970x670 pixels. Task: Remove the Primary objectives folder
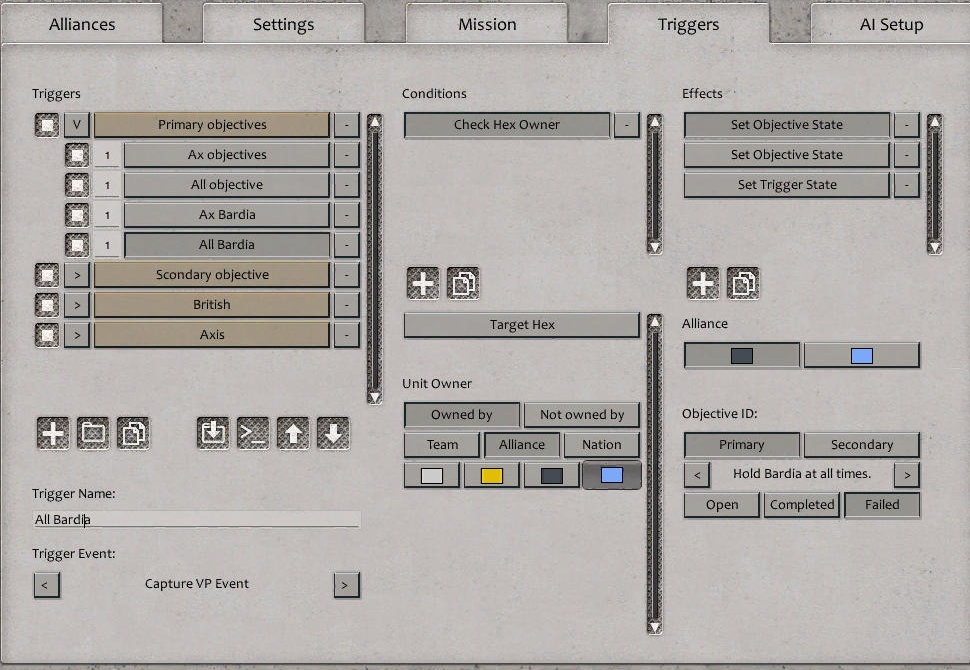(346, 124)
